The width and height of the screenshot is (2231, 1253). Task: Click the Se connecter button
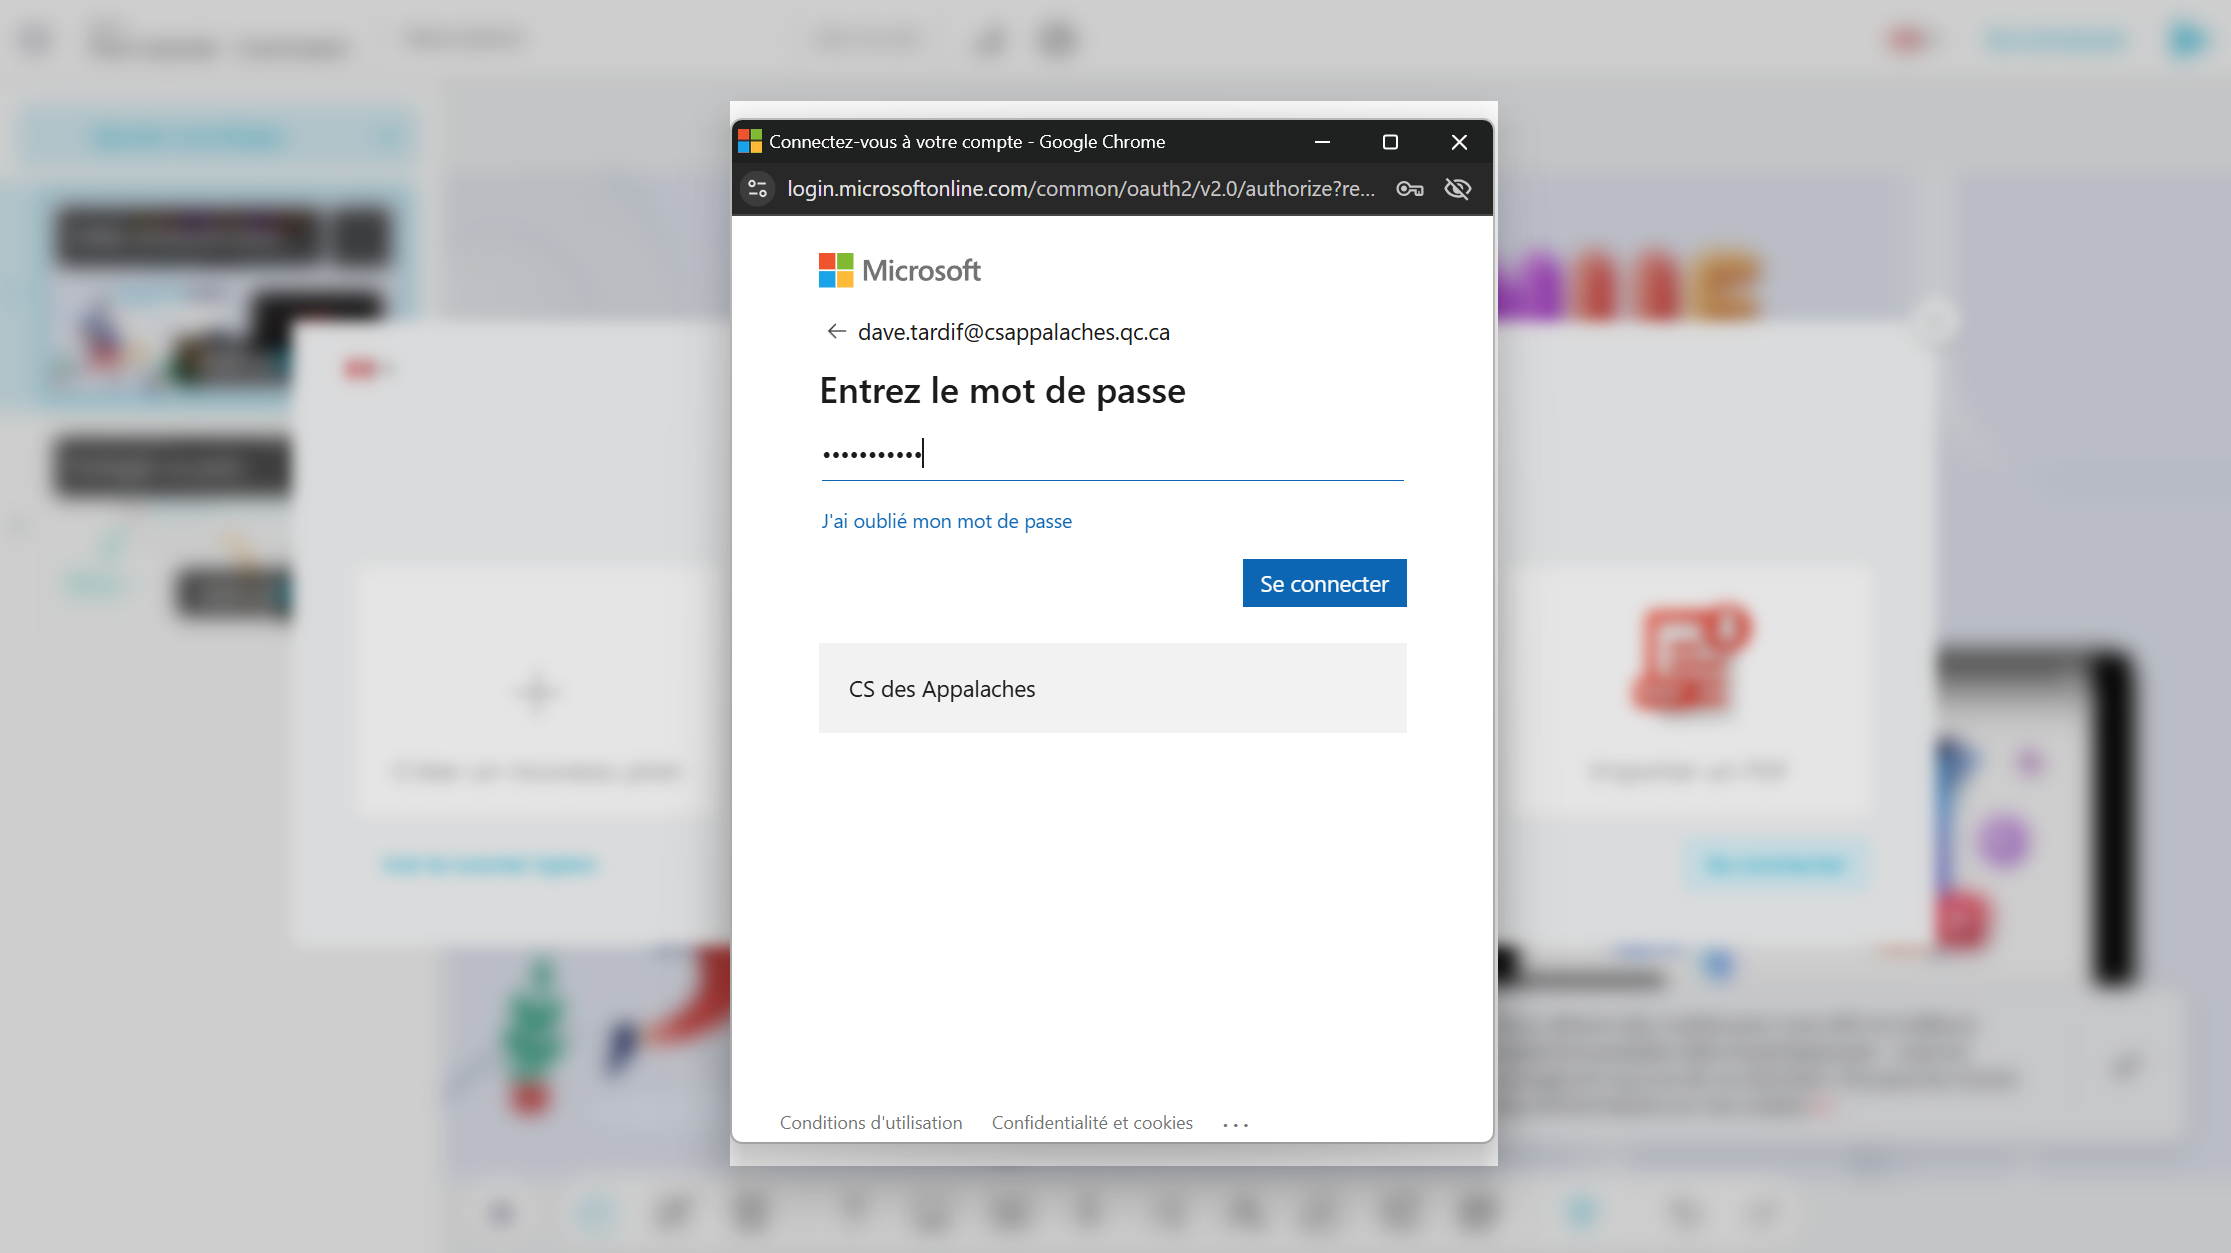click(x=1324, y=583)
